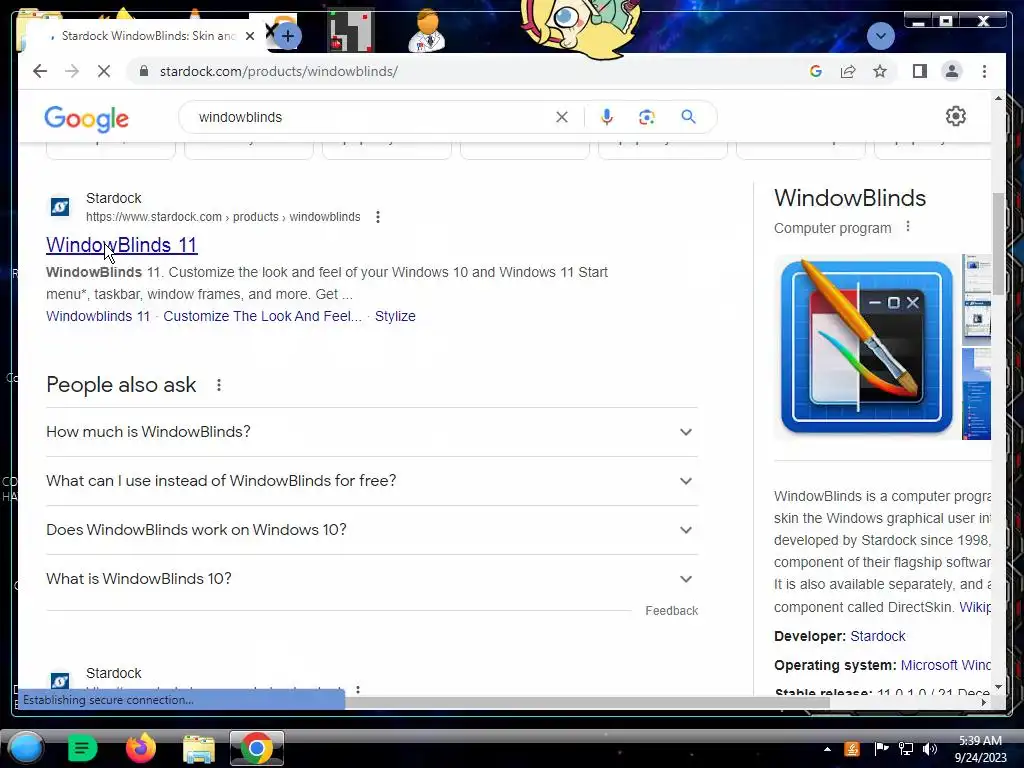
Task: Open Customize The Look And Feel sitelink
Action: [263, 316]
